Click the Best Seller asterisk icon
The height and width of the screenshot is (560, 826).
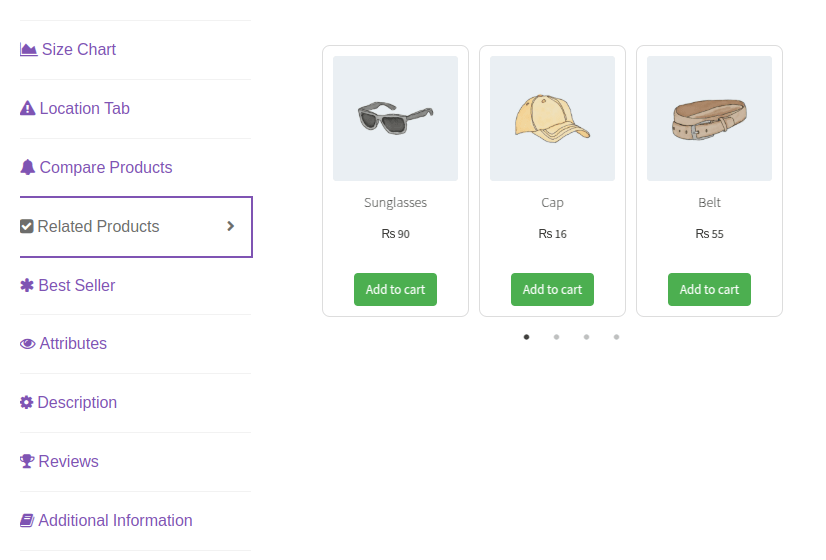pos(27,285)
